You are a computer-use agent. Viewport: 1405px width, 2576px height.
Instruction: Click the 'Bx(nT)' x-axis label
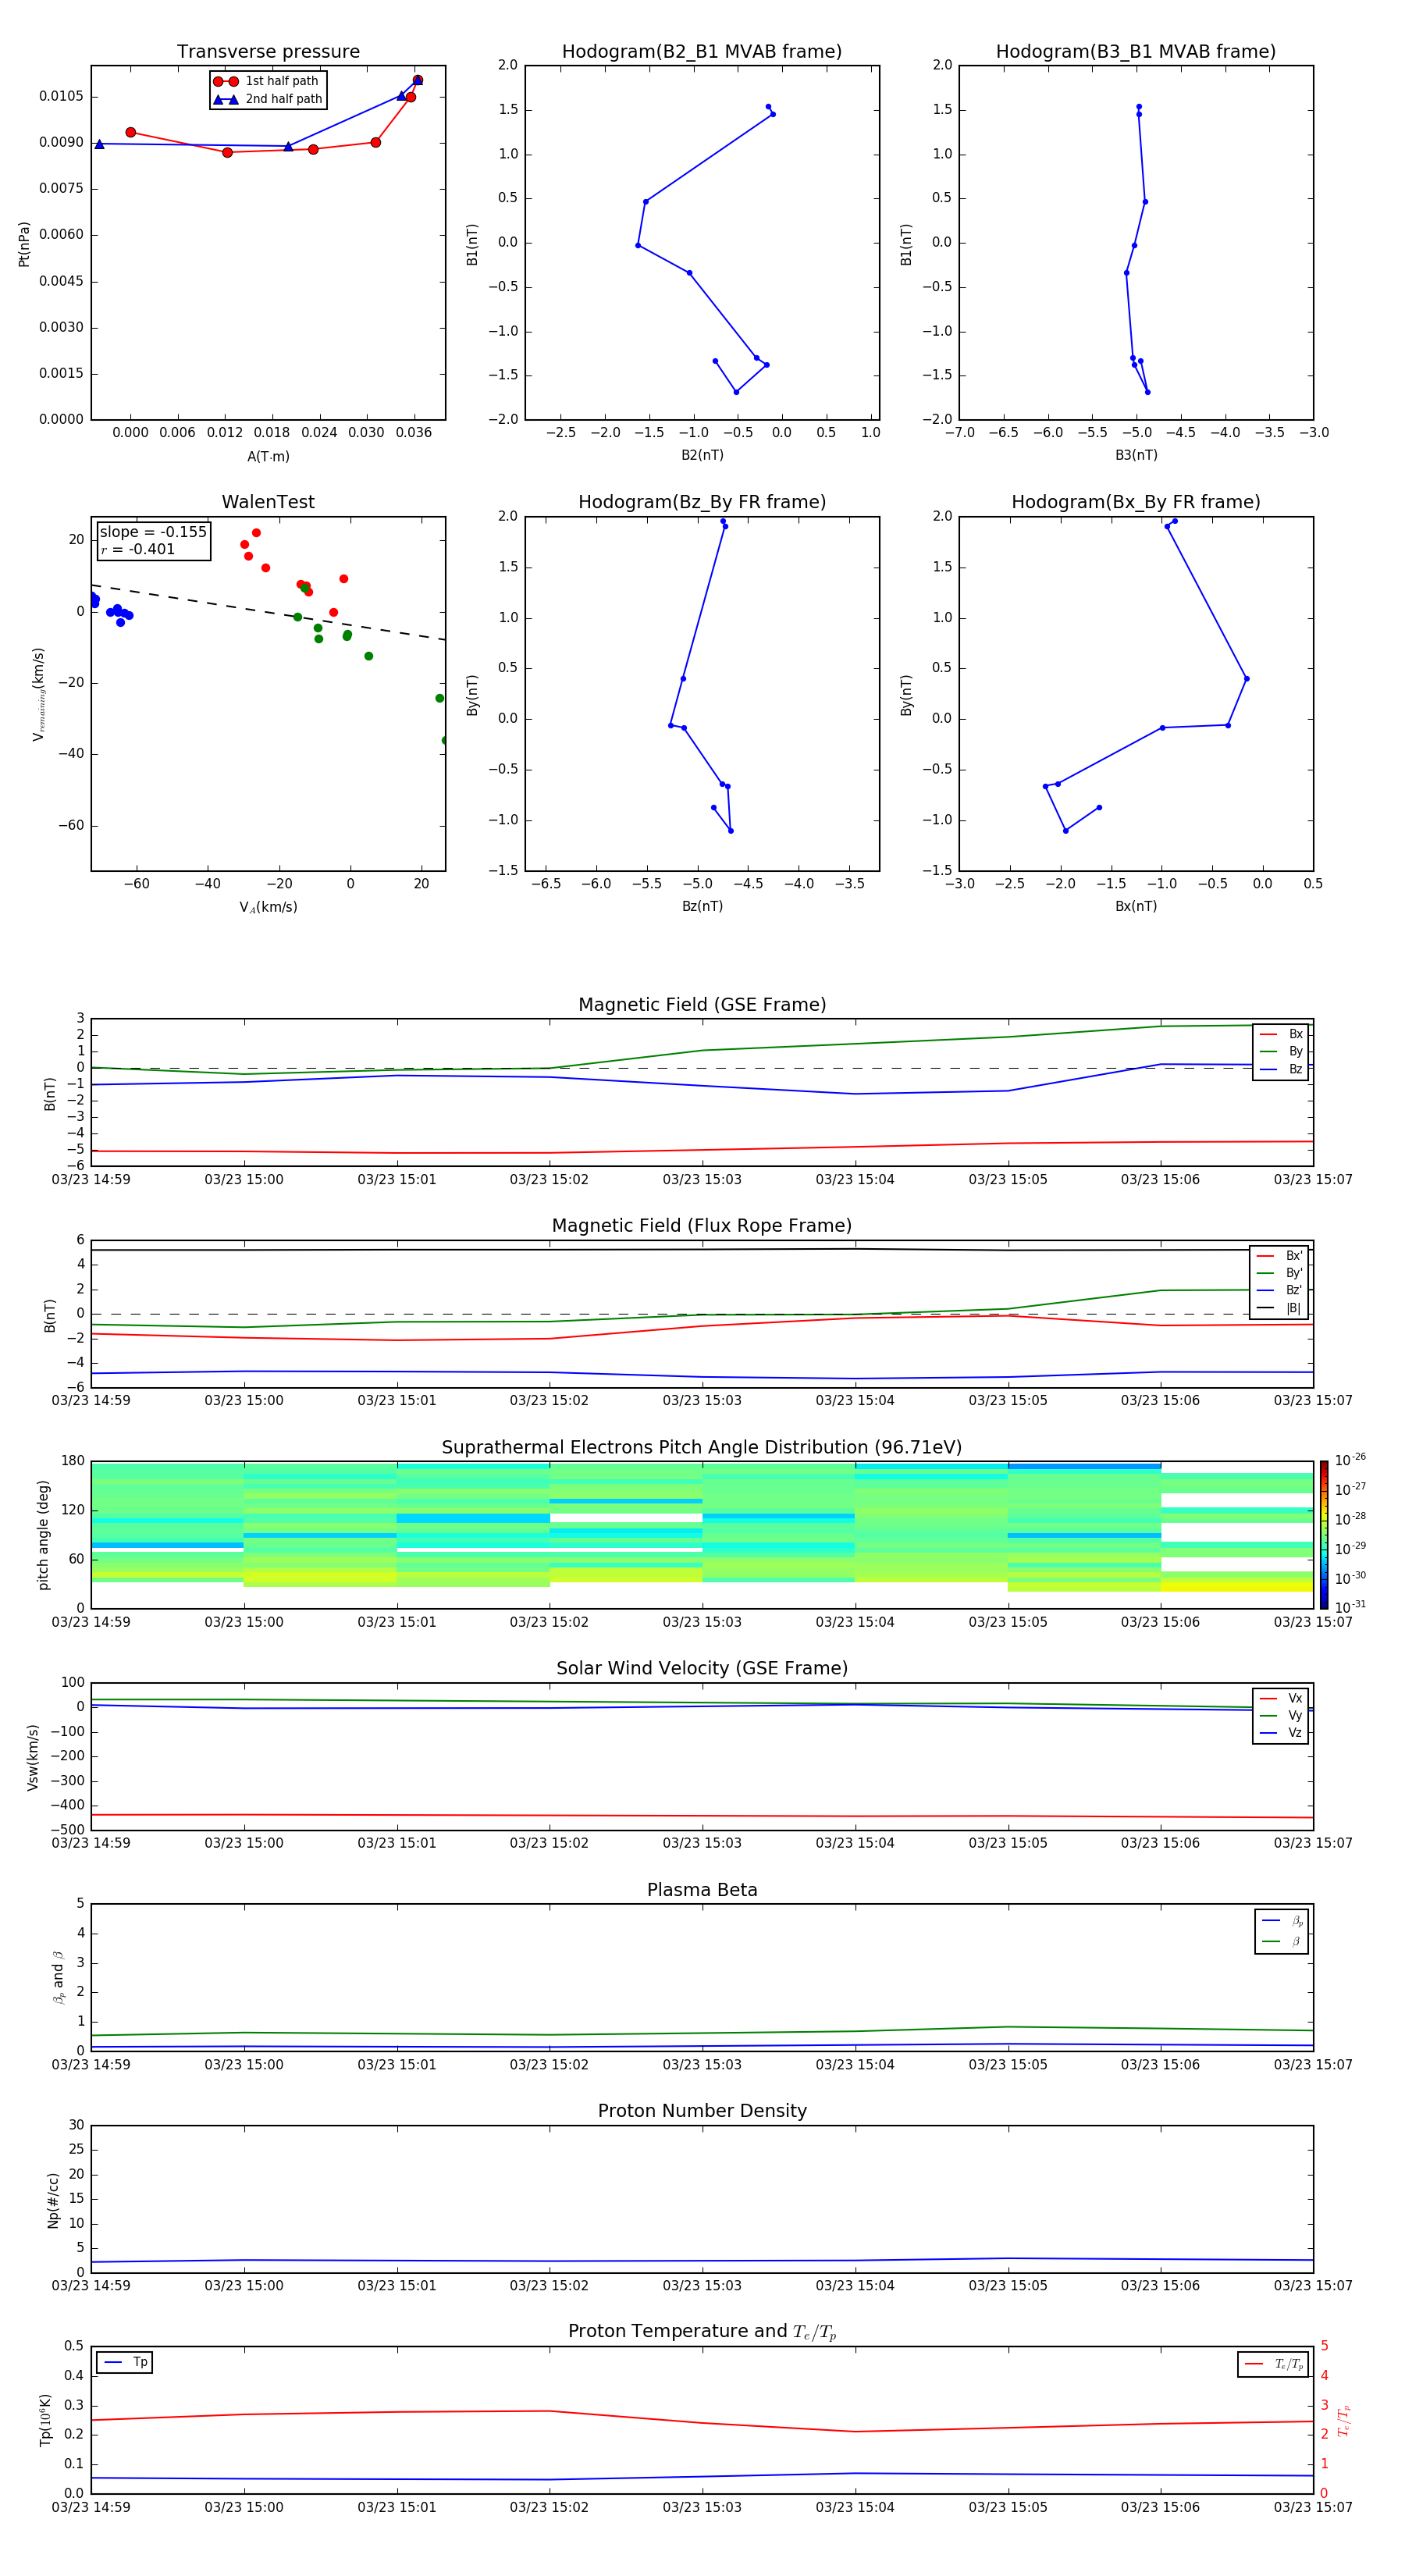pos(1136,906)
